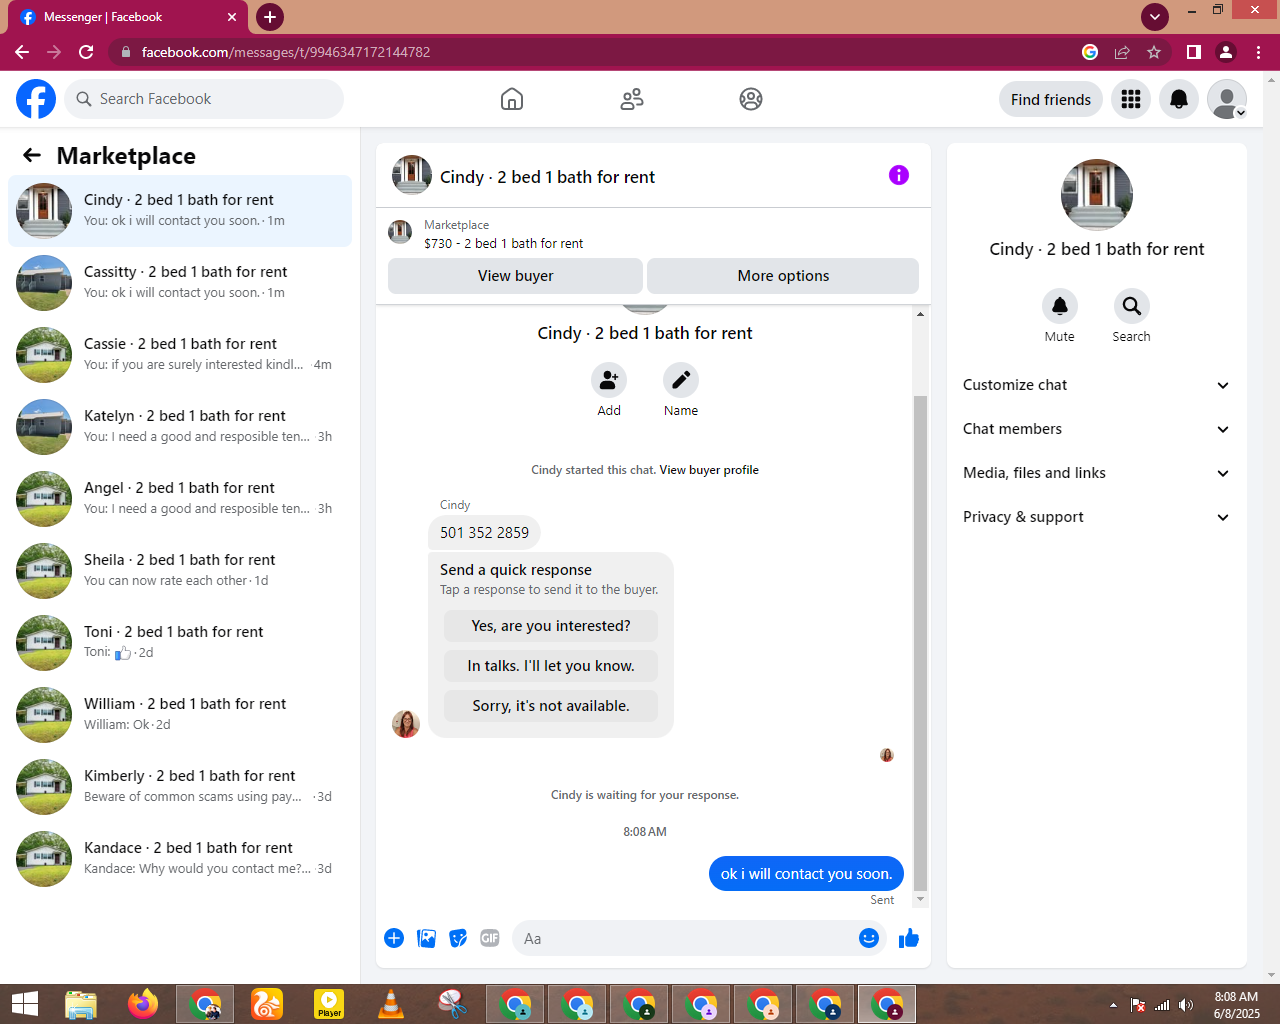Image resolution: width=1280 pixels, height=1024 pixels.
Task: Focus the Search Facebook field
Action: point(204,99)
